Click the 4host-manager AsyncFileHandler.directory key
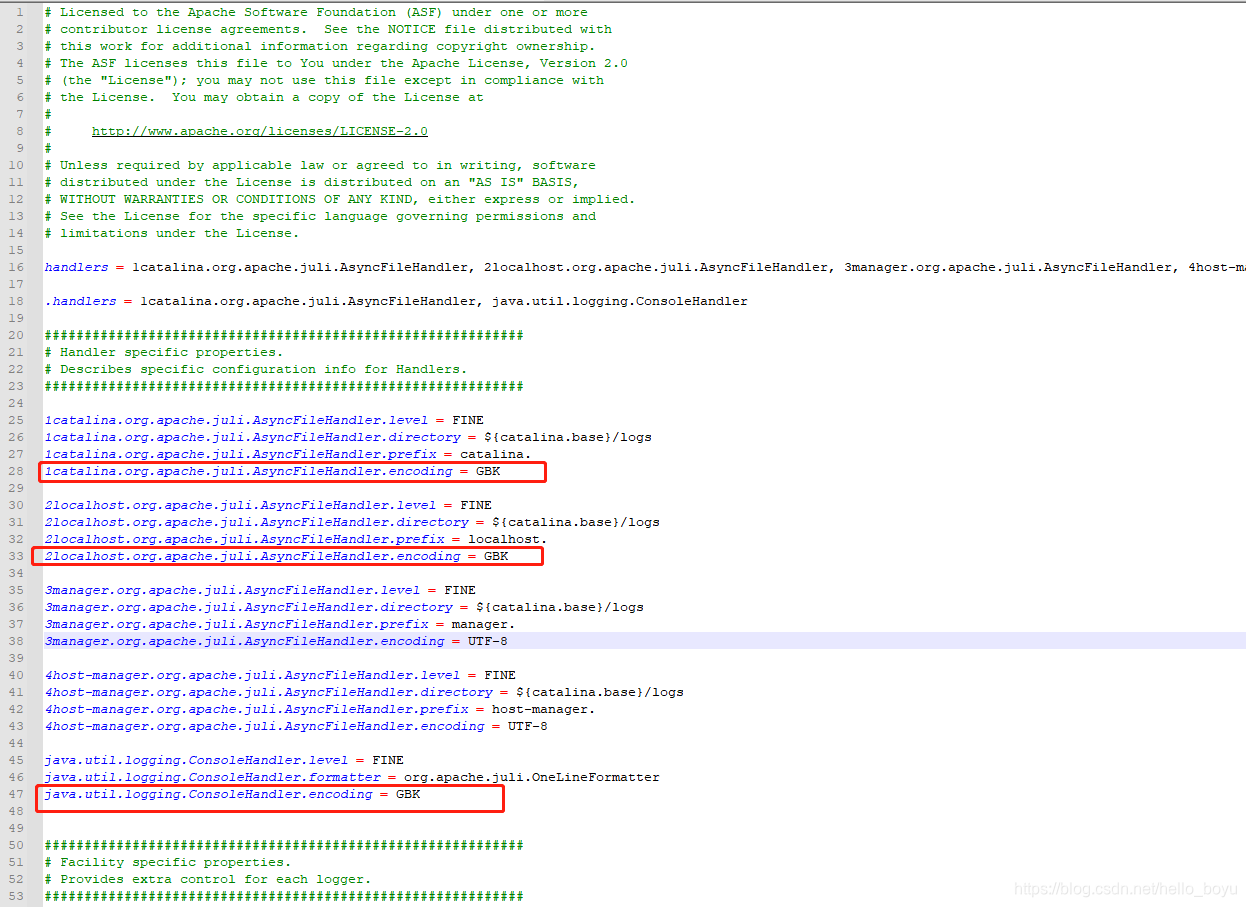 (x=268, y=692)
